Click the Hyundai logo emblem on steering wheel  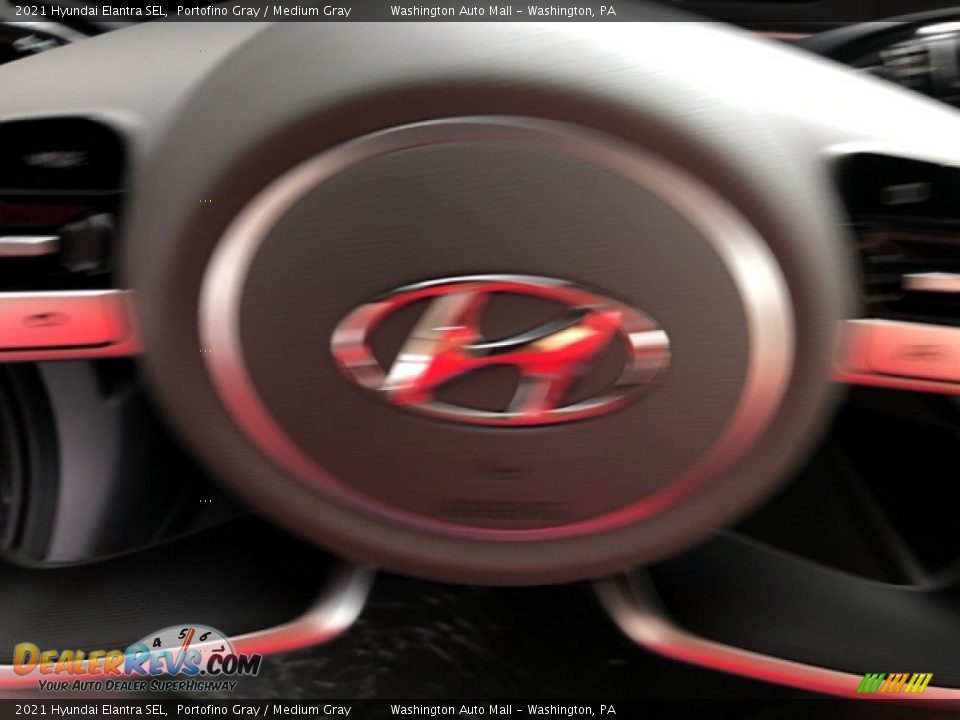[x=500, y=350]
